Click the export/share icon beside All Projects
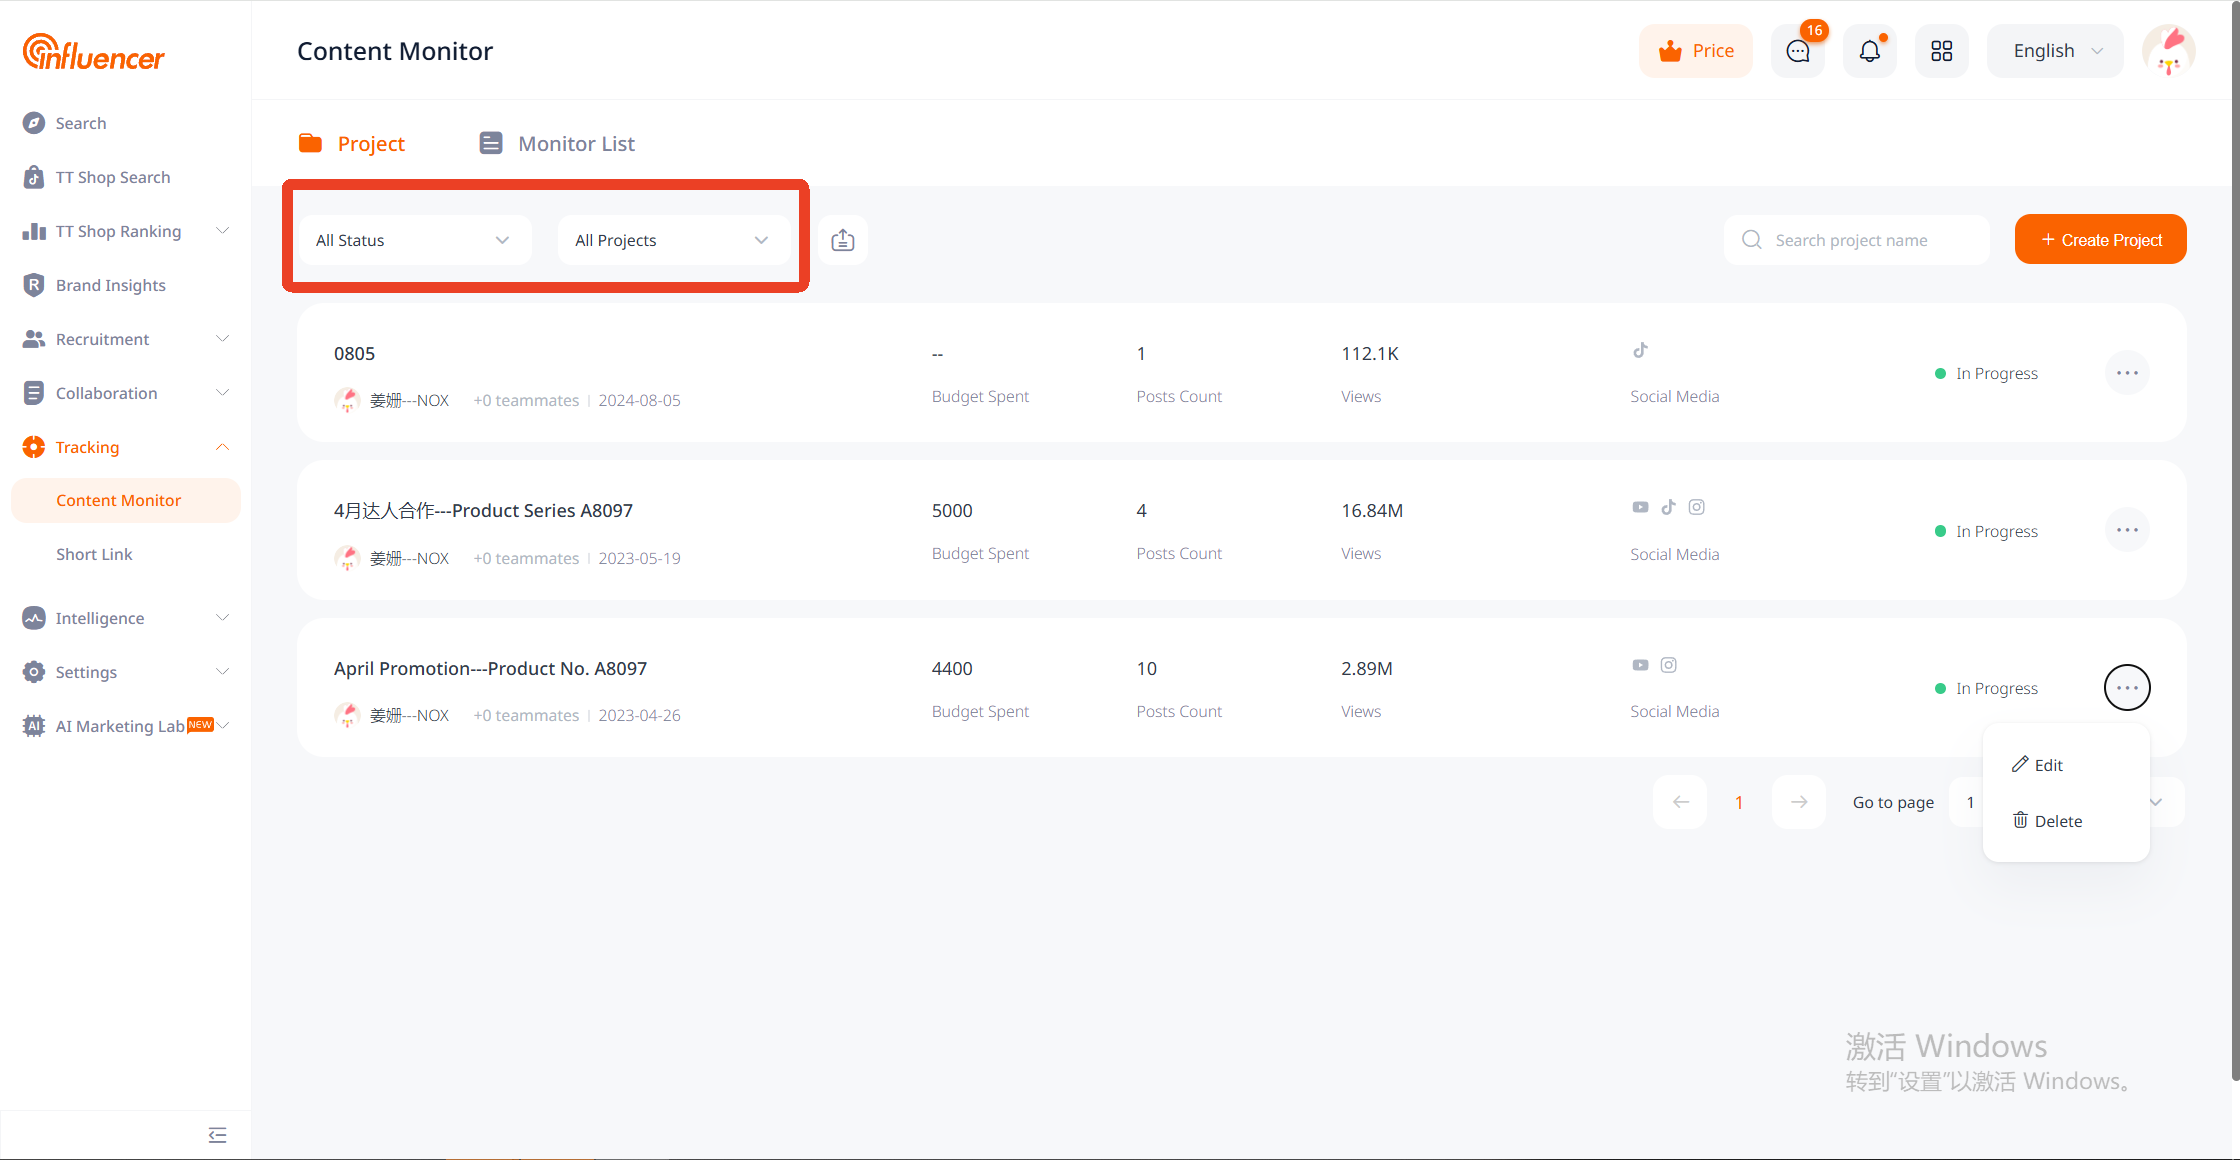The image size is (2240, 1160). (842, 240)
